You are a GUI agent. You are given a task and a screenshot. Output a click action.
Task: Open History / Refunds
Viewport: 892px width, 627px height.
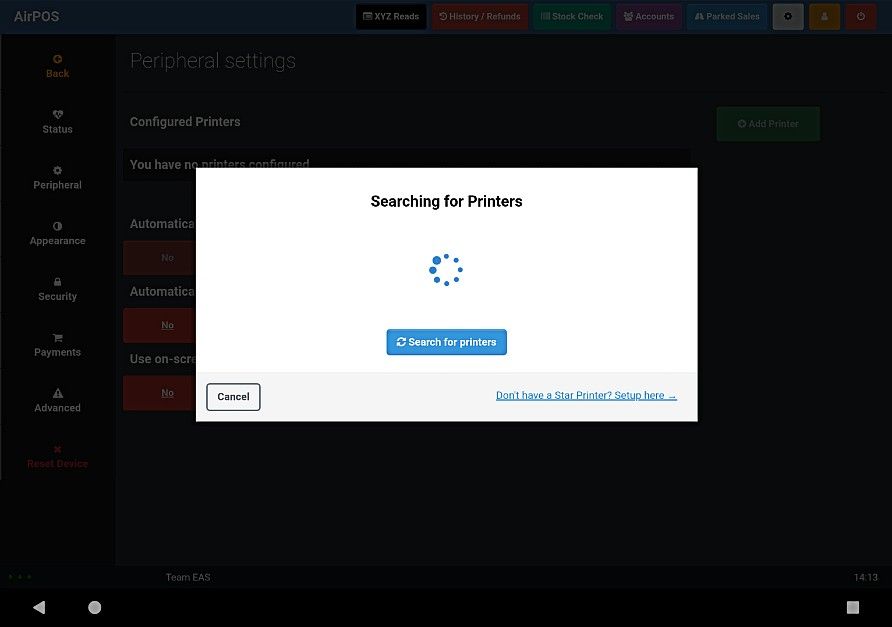tap(480, 16)
